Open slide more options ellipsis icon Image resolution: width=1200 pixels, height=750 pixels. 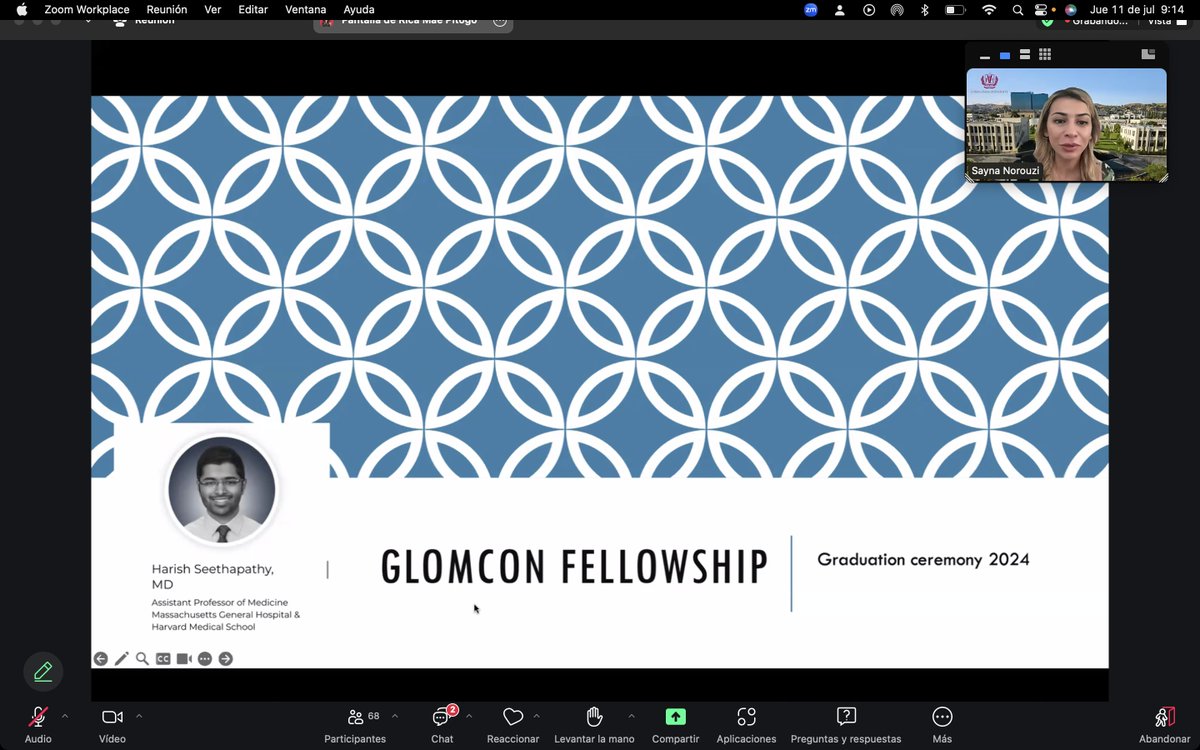(x=205, y=659)
